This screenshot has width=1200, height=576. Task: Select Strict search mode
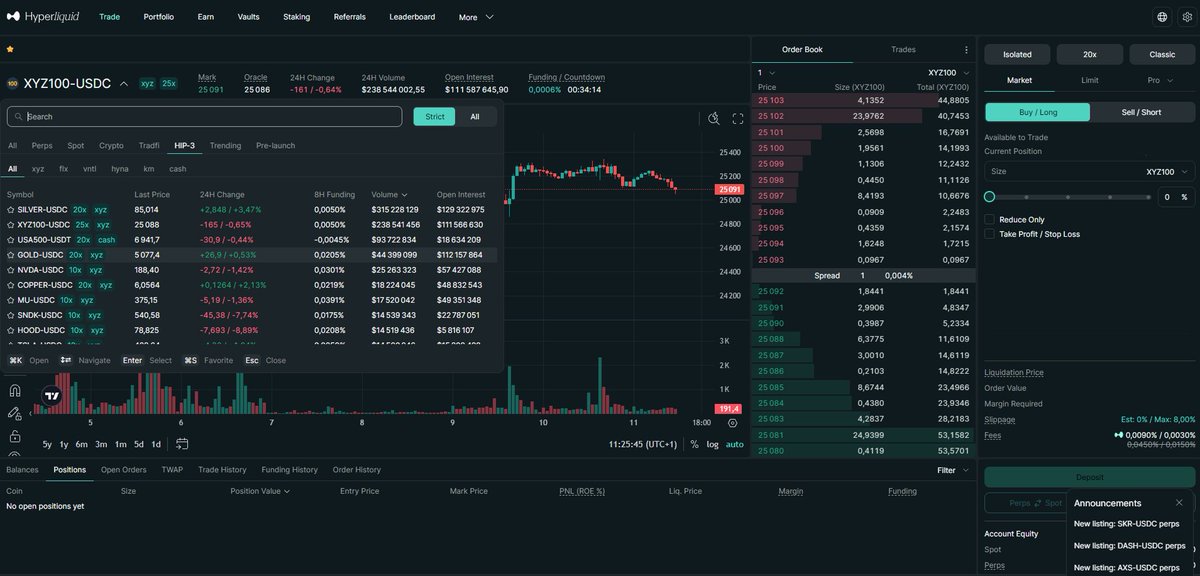pyautogui.click(x=435, y=117)
